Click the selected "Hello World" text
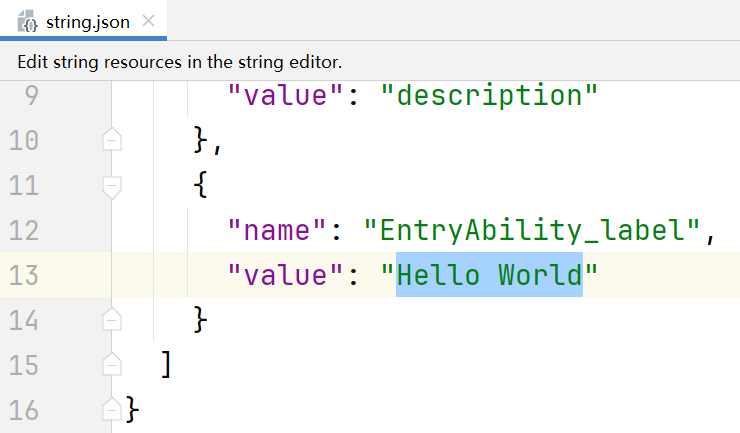This screenshot has height=433, width=740. coord(489,275)
